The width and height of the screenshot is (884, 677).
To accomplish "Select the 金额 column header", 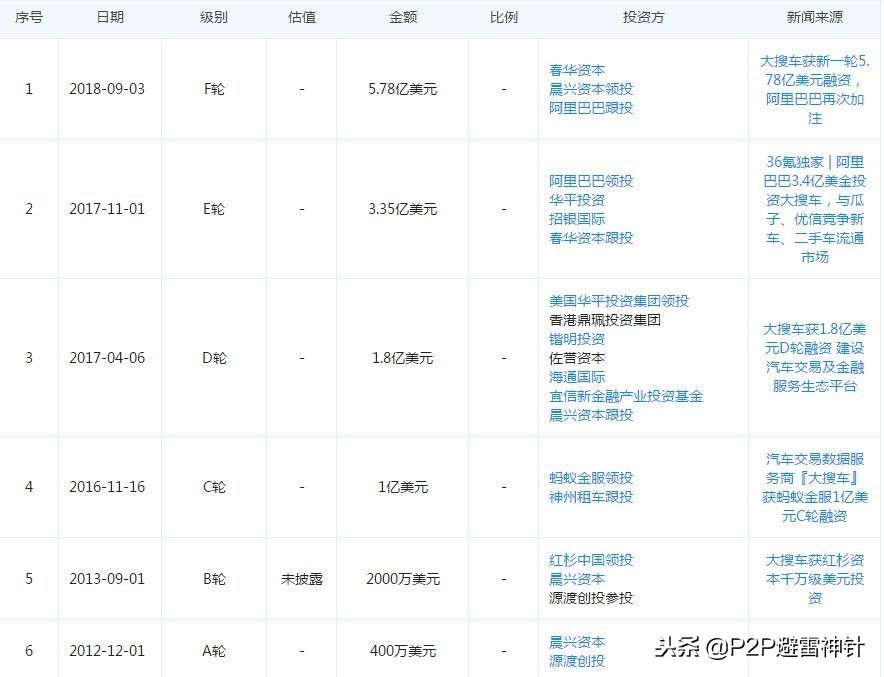I will [403, 17].
